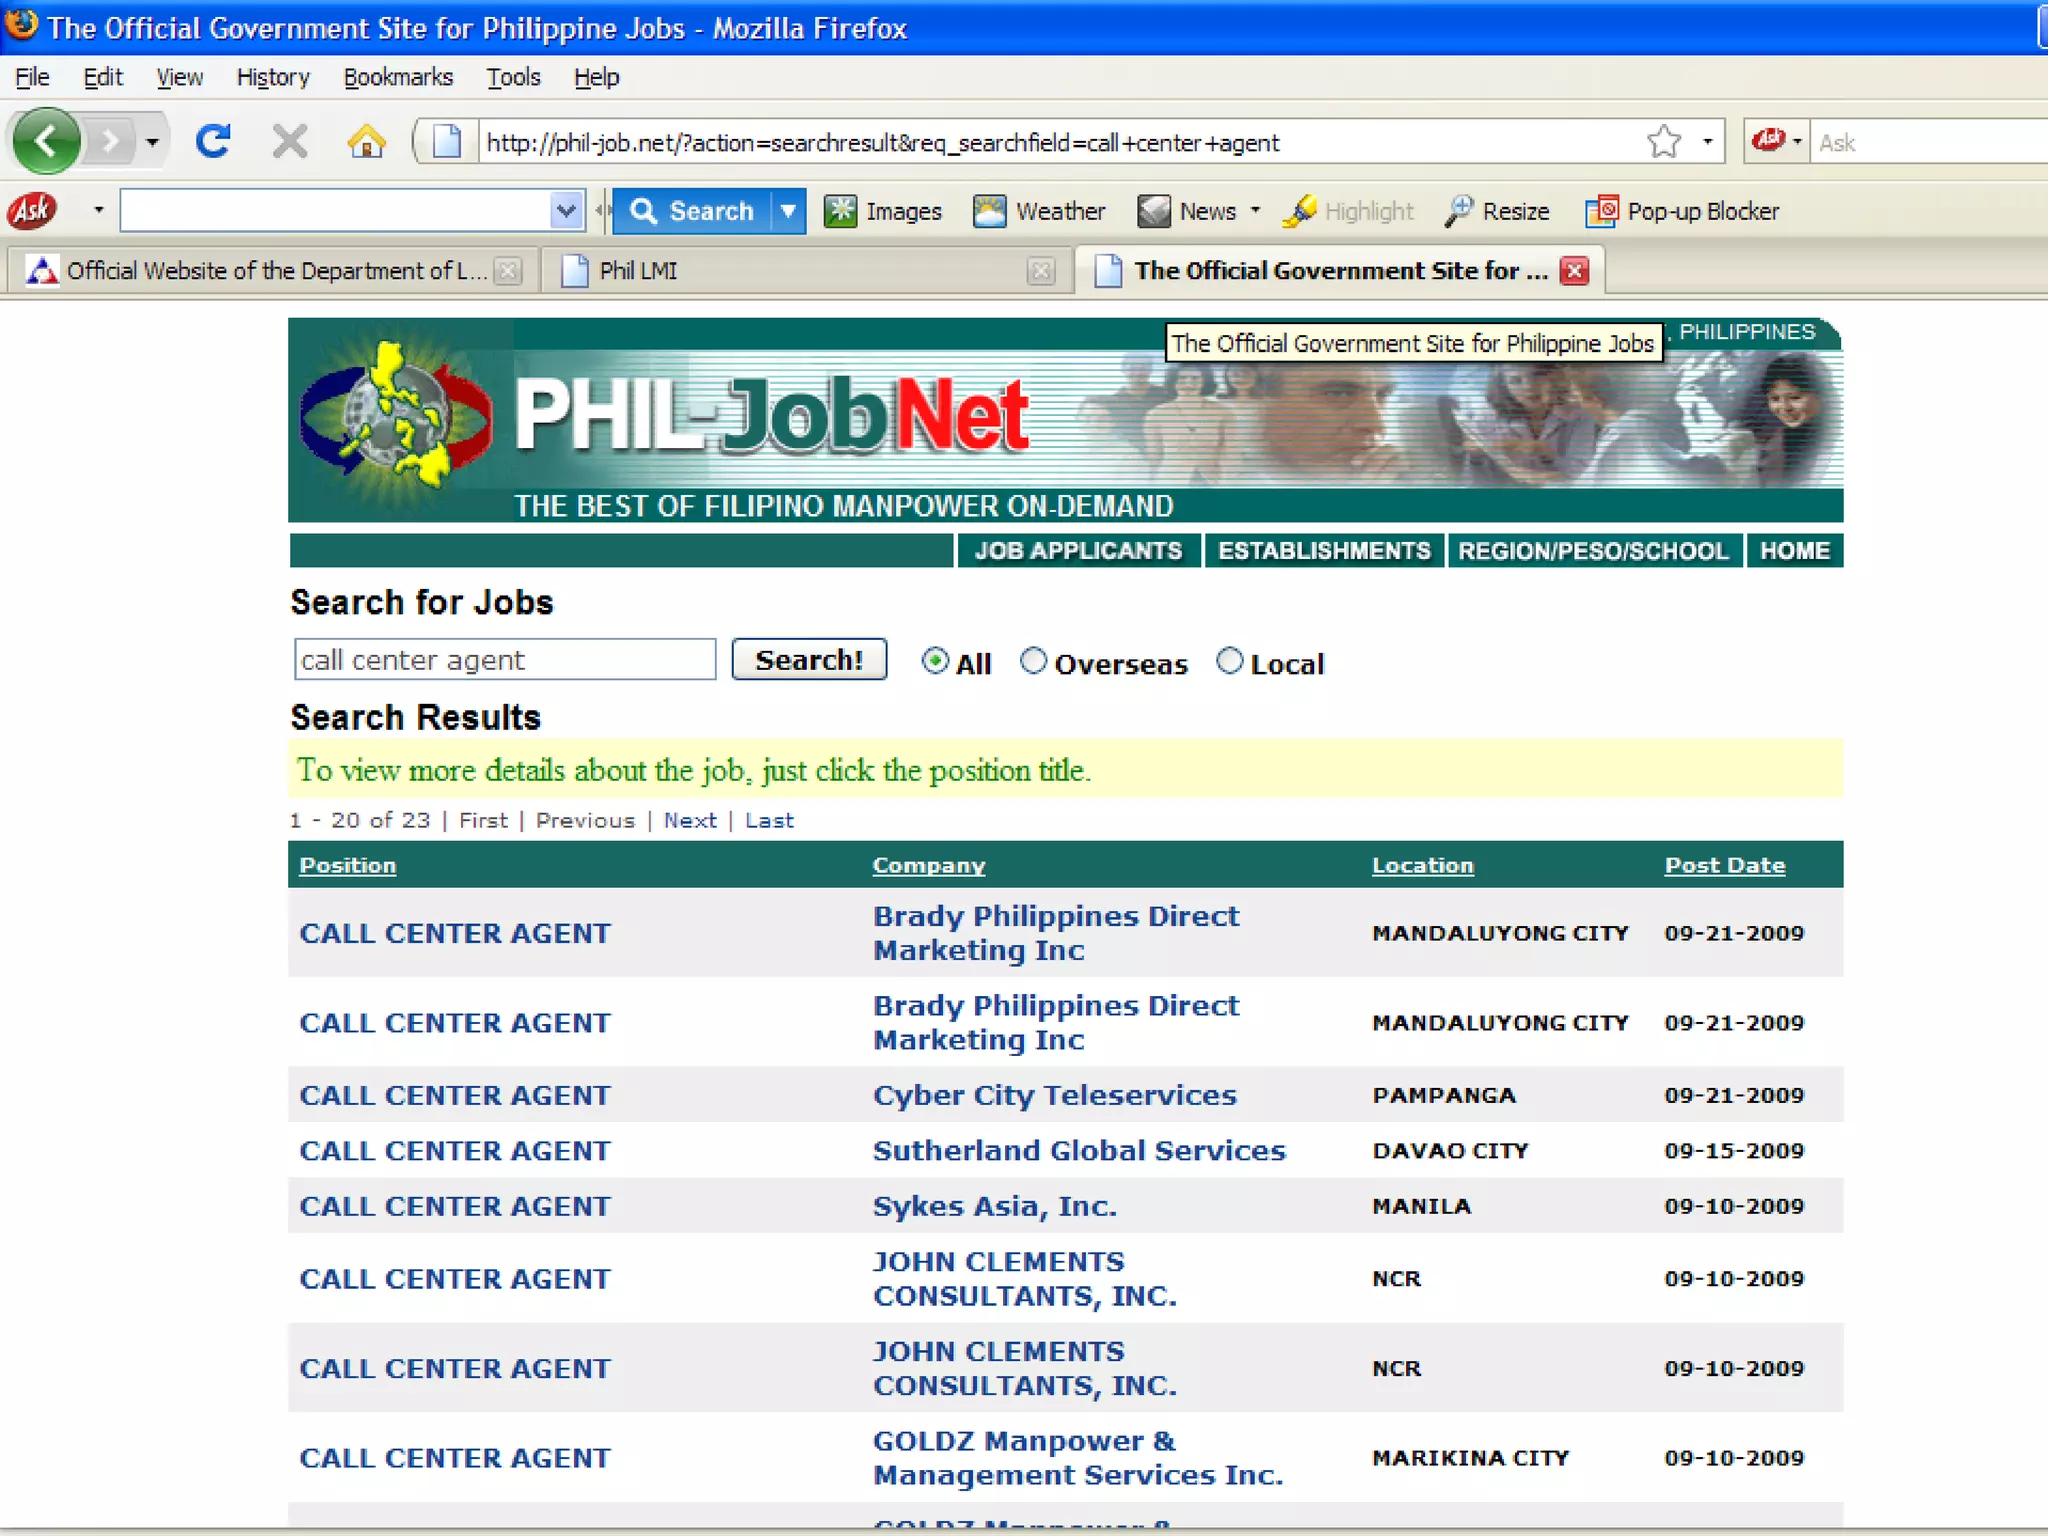Click the green Back navigation arrow
This screenshot has height=1536, width=2048.
46,142
